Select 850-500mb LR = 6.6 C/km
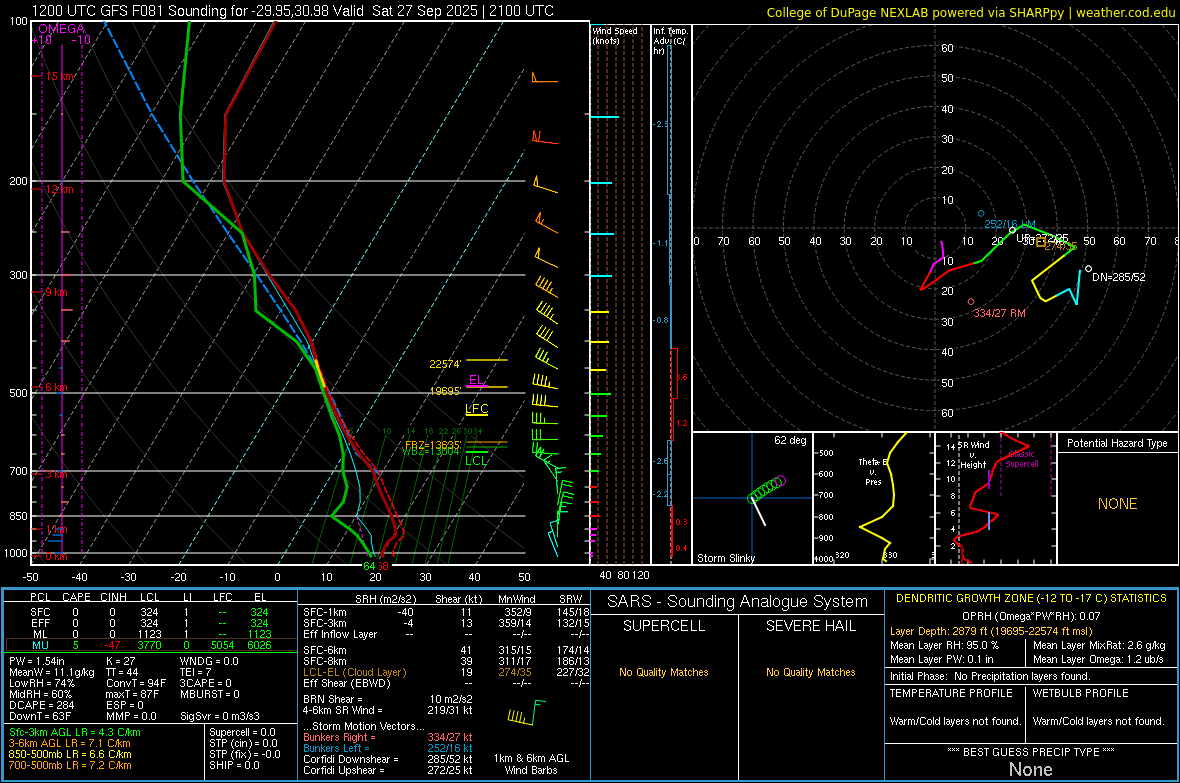The width and height of the screenshot is (1180, 783). [x=70, y=754]
